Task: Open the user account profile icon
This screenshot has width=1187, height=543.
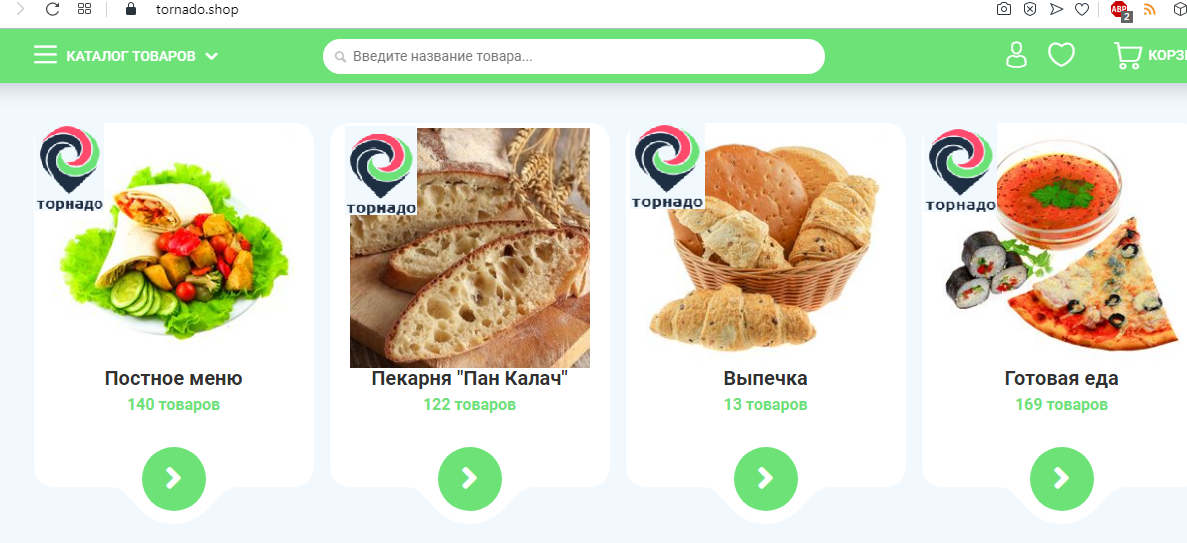Action: pos(1016,55)
